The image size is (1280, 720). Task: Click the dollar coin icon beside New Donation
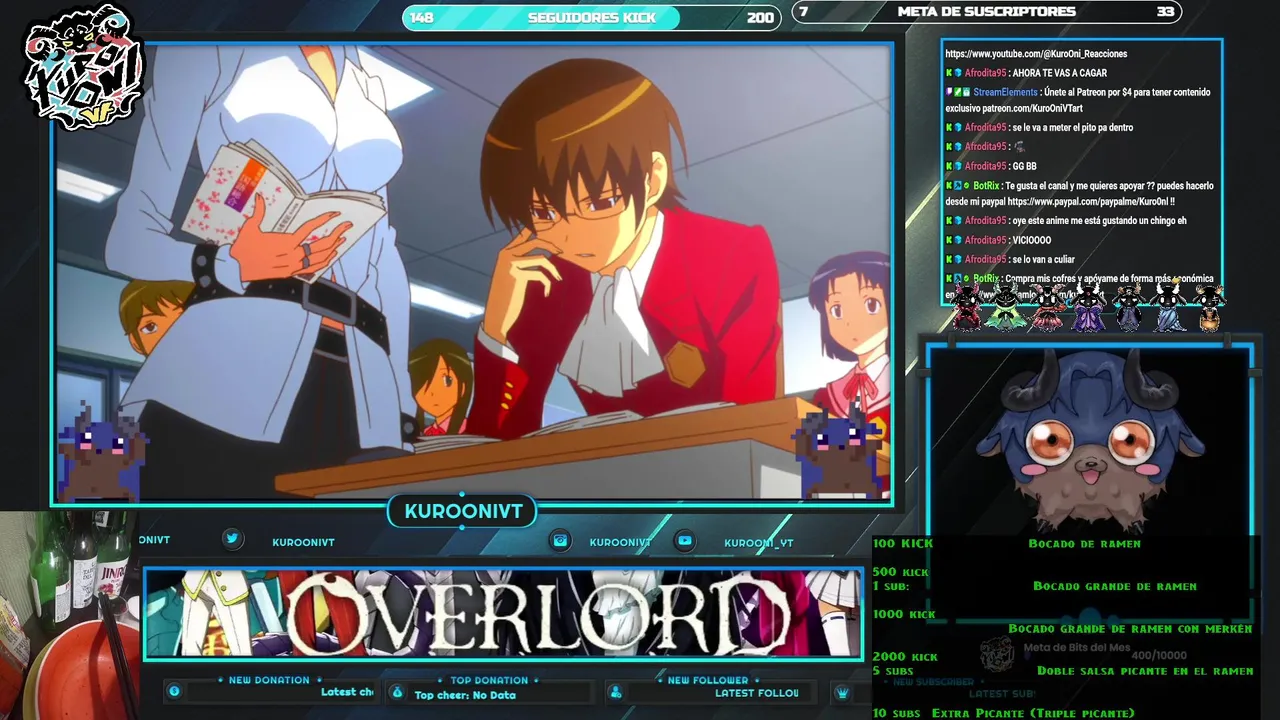tap(174, 691)
